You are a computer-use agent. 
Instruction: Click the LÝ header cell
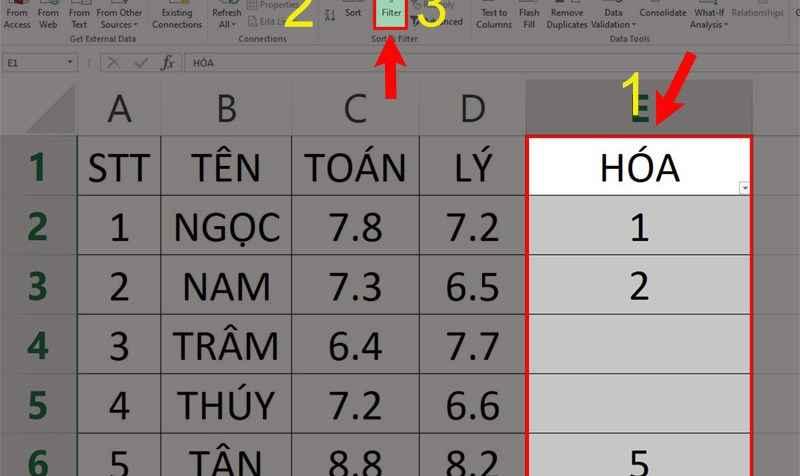coord(472,166)
